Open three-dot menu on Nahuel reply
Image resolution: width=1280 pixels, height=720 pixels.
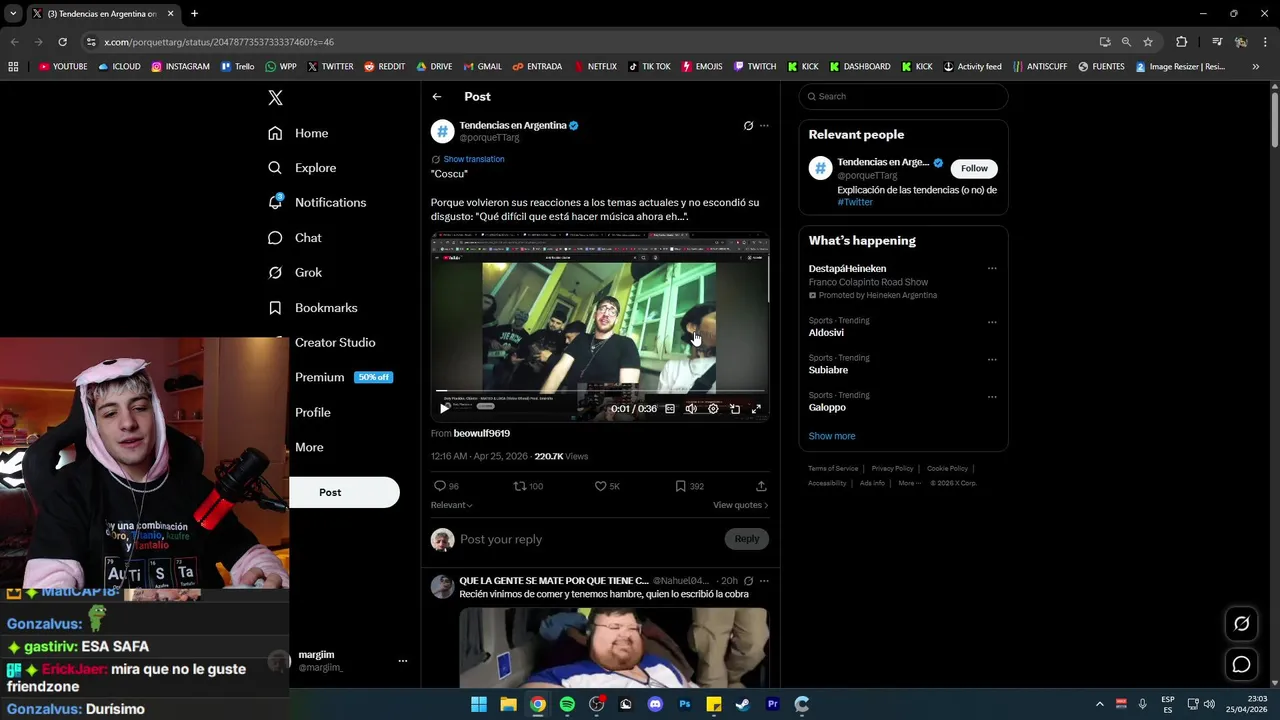click(x=764, y=581)
